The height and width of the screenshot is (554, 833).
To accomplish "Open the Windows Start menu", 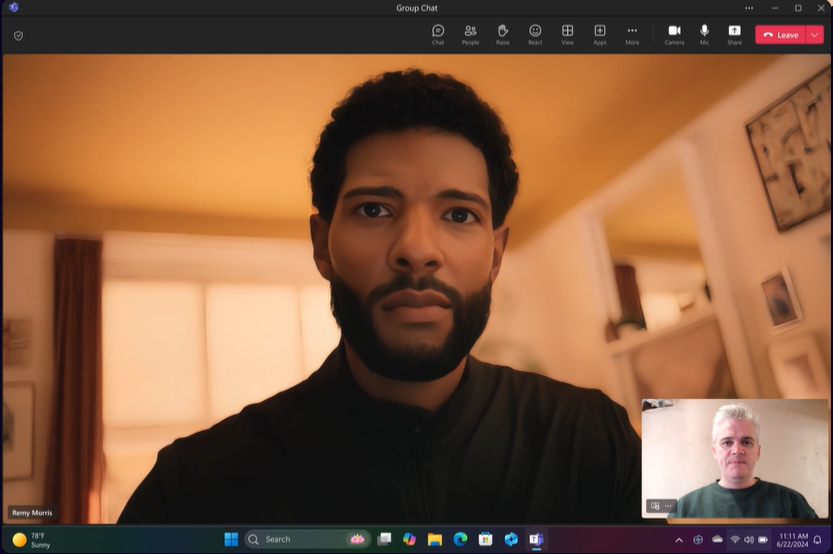I will pos(231,540).
